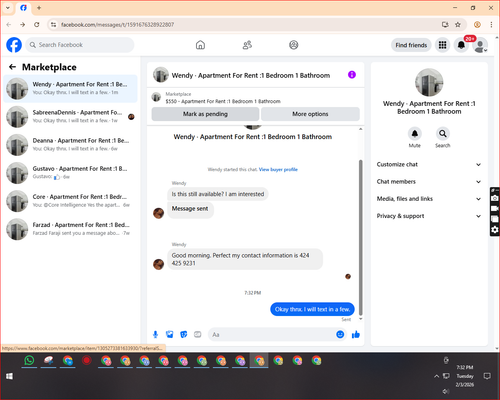Open the red record app in taskbar
The image size is (500, 400).
click(x=87, y=360)
